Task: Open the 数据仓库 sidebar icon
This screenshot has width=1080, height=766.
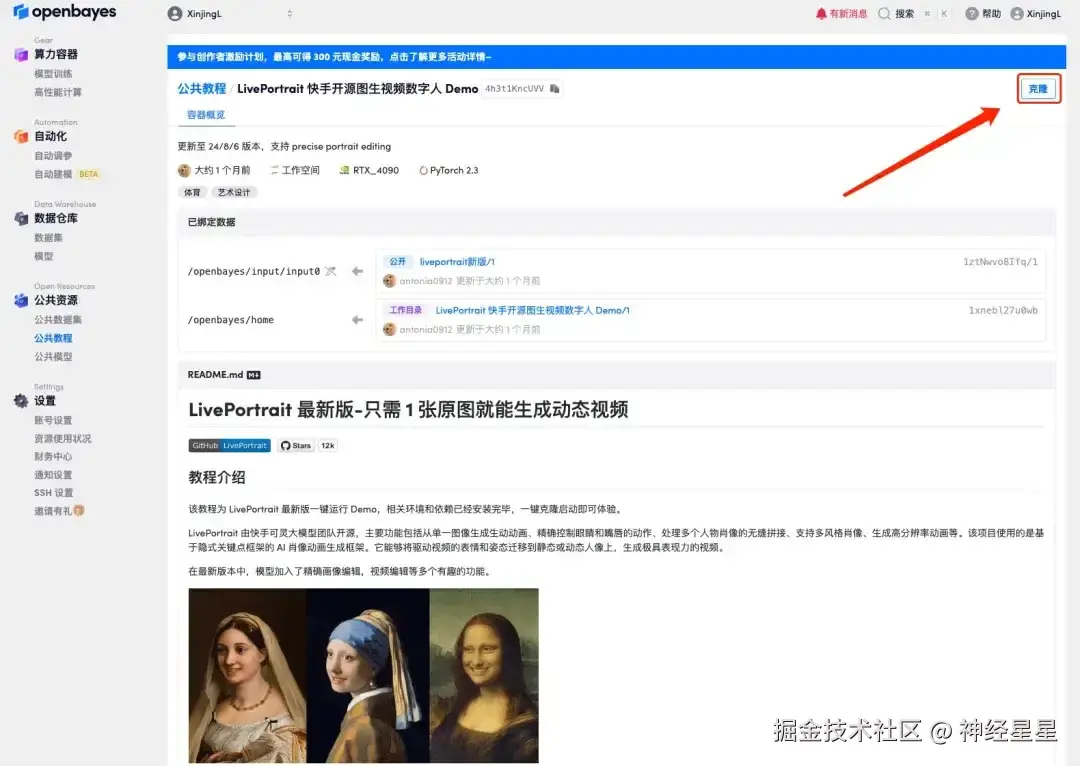Action: click(21, 218)
